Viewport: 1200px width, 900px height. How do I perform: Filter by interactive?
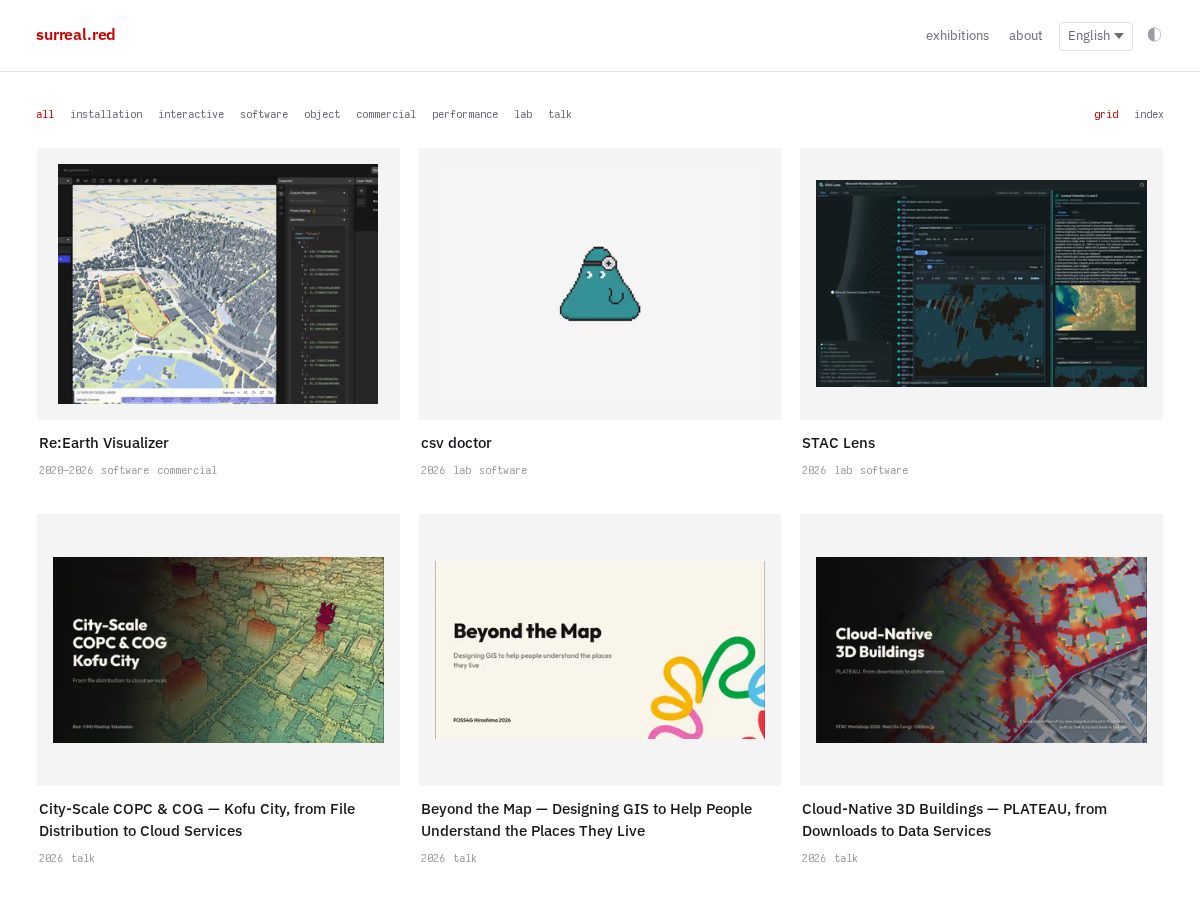coord(191,114)
